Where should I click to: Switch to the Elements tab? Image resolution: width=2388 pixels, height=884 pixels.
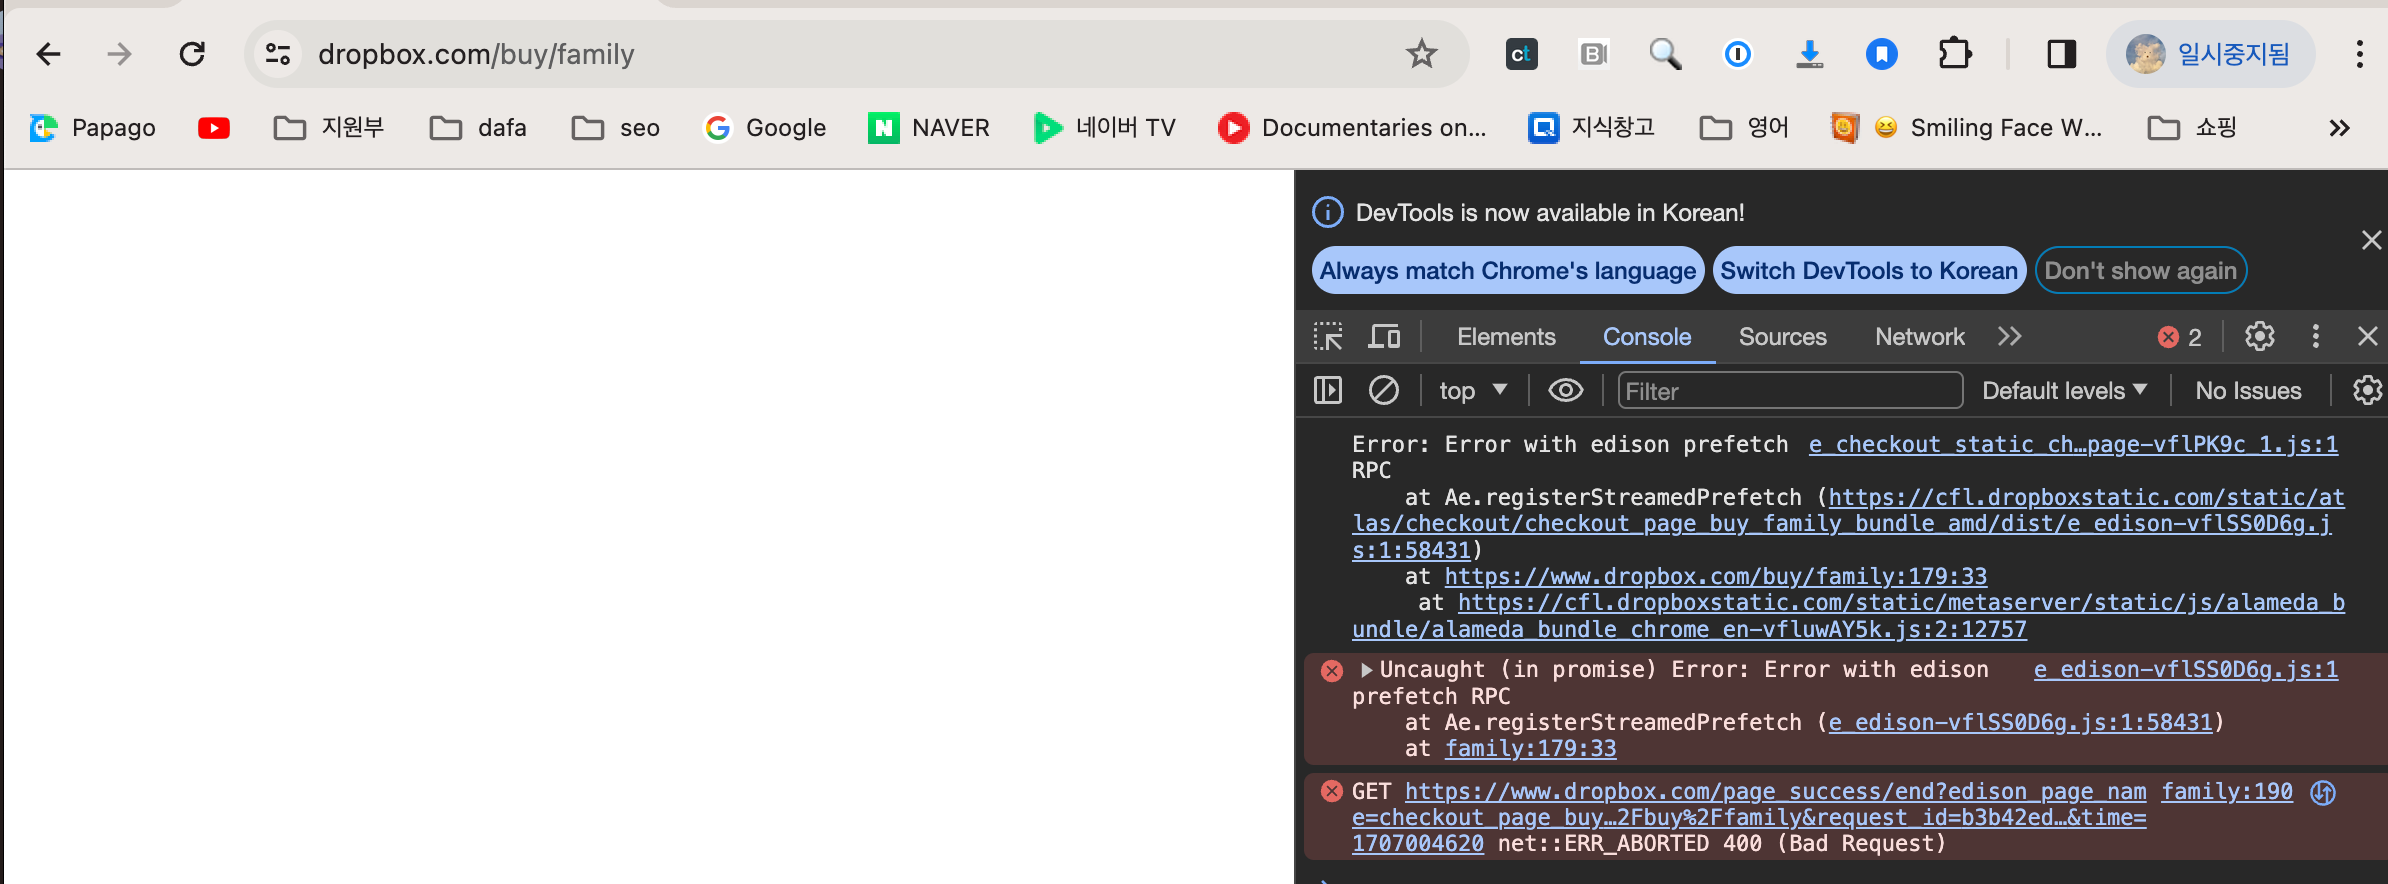click(1506, 337)
